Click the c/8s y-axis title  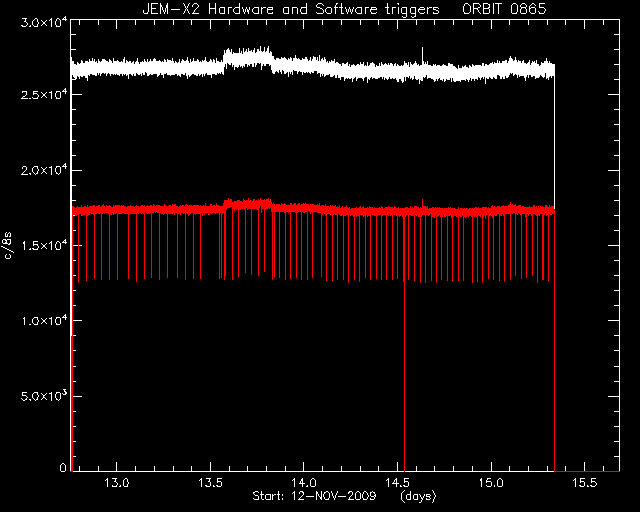coord(8,245)
